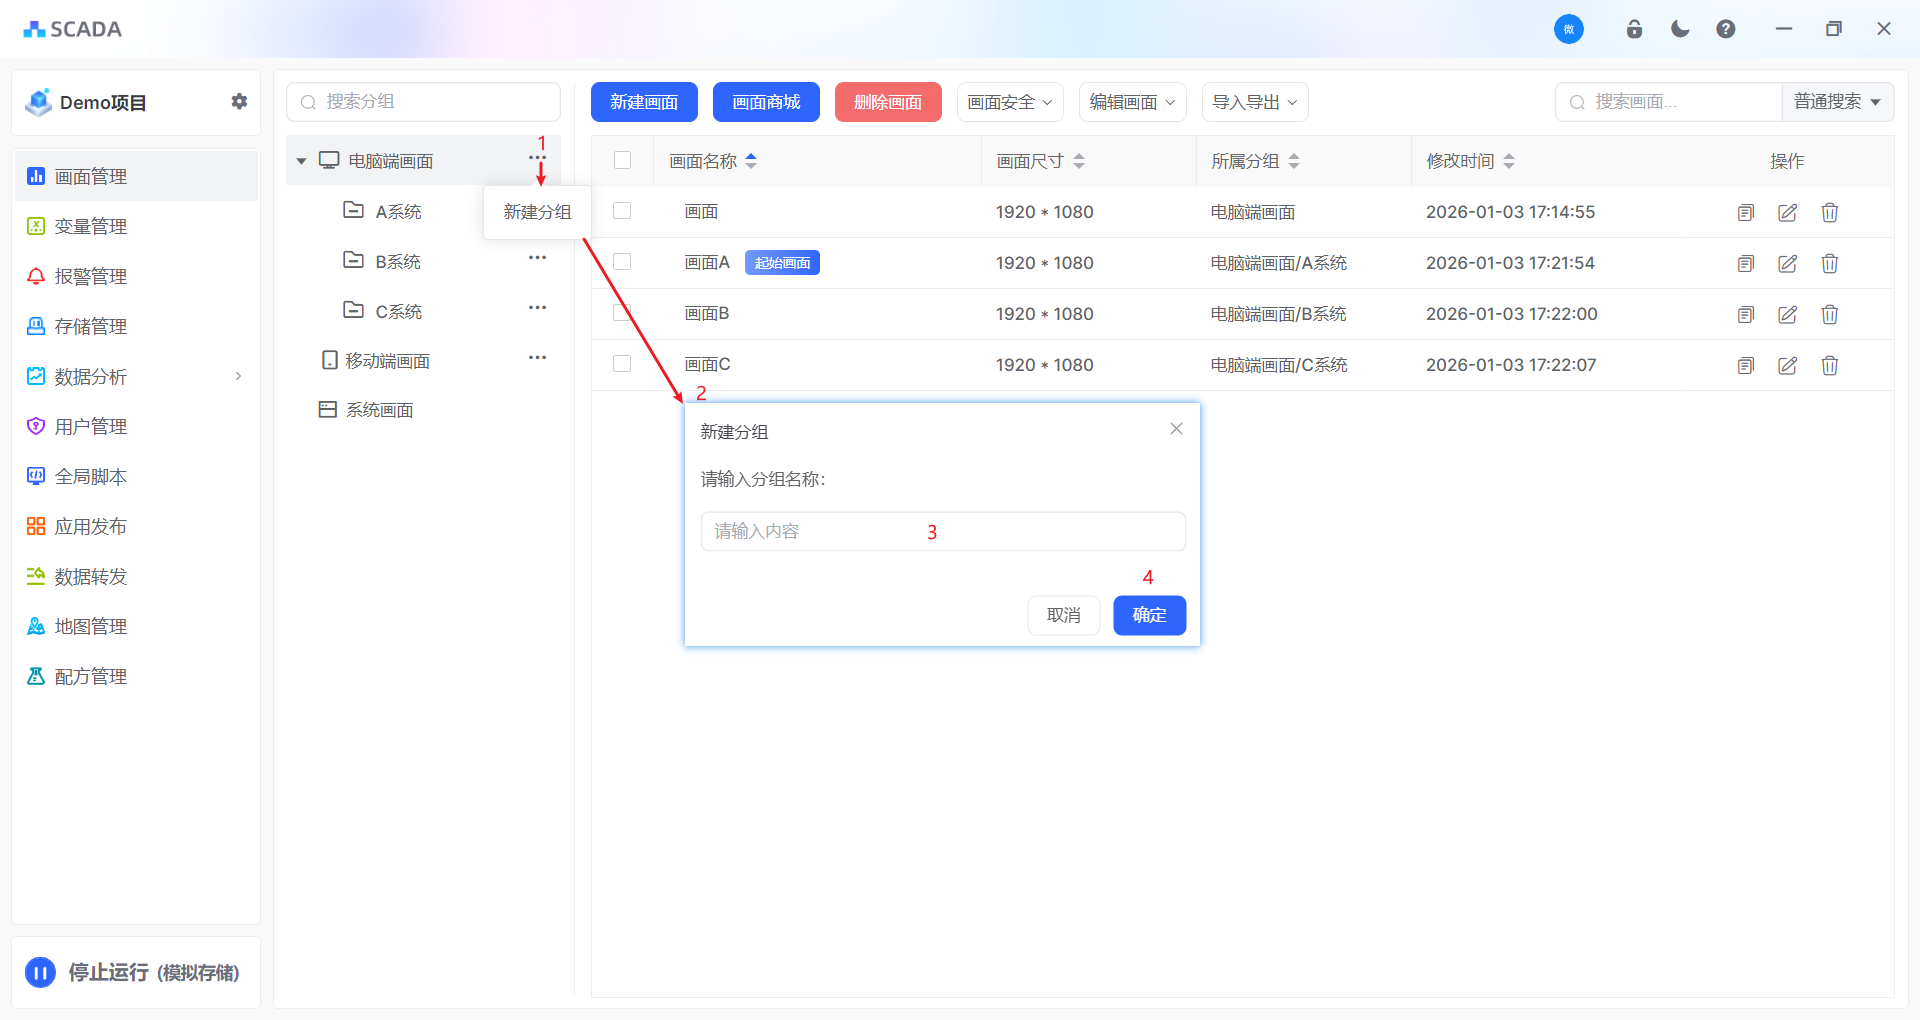Image resolution: width=1920 pixels, height=1020 pixels.
Task: Toggle the select-all checkbox in table header
Action: [x=622, y=160]
